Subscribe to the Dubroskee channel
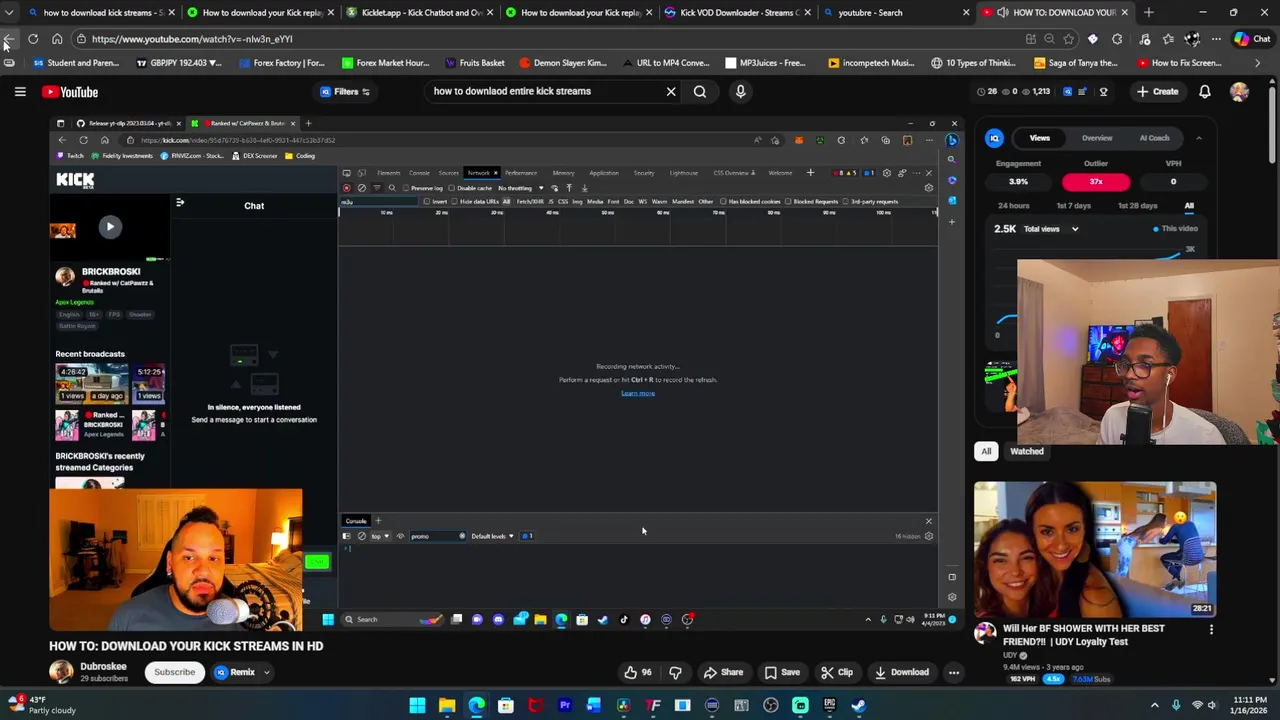Screen dimensions: 1280x720 pos(174,673)
